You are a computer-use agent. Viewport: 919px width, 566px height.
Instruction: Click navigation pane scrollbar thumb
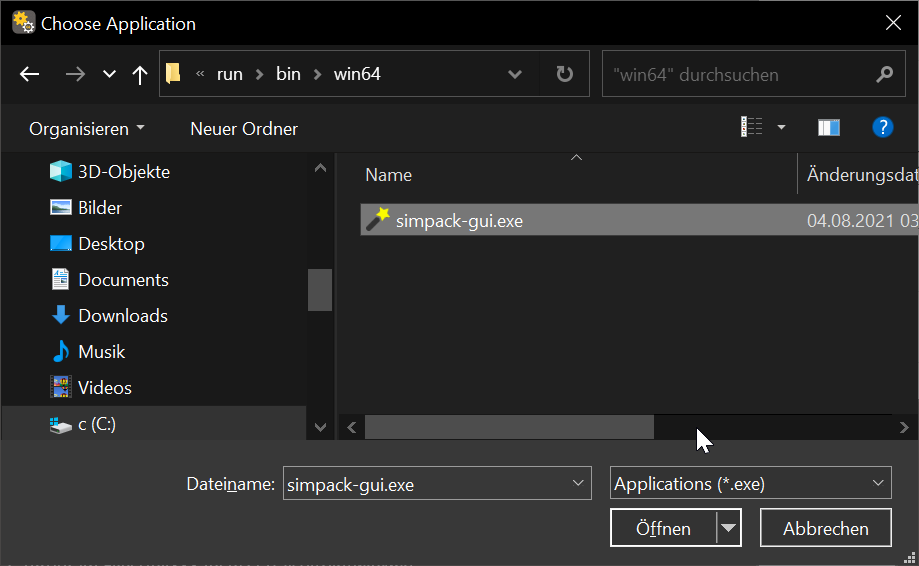(320, 289)
